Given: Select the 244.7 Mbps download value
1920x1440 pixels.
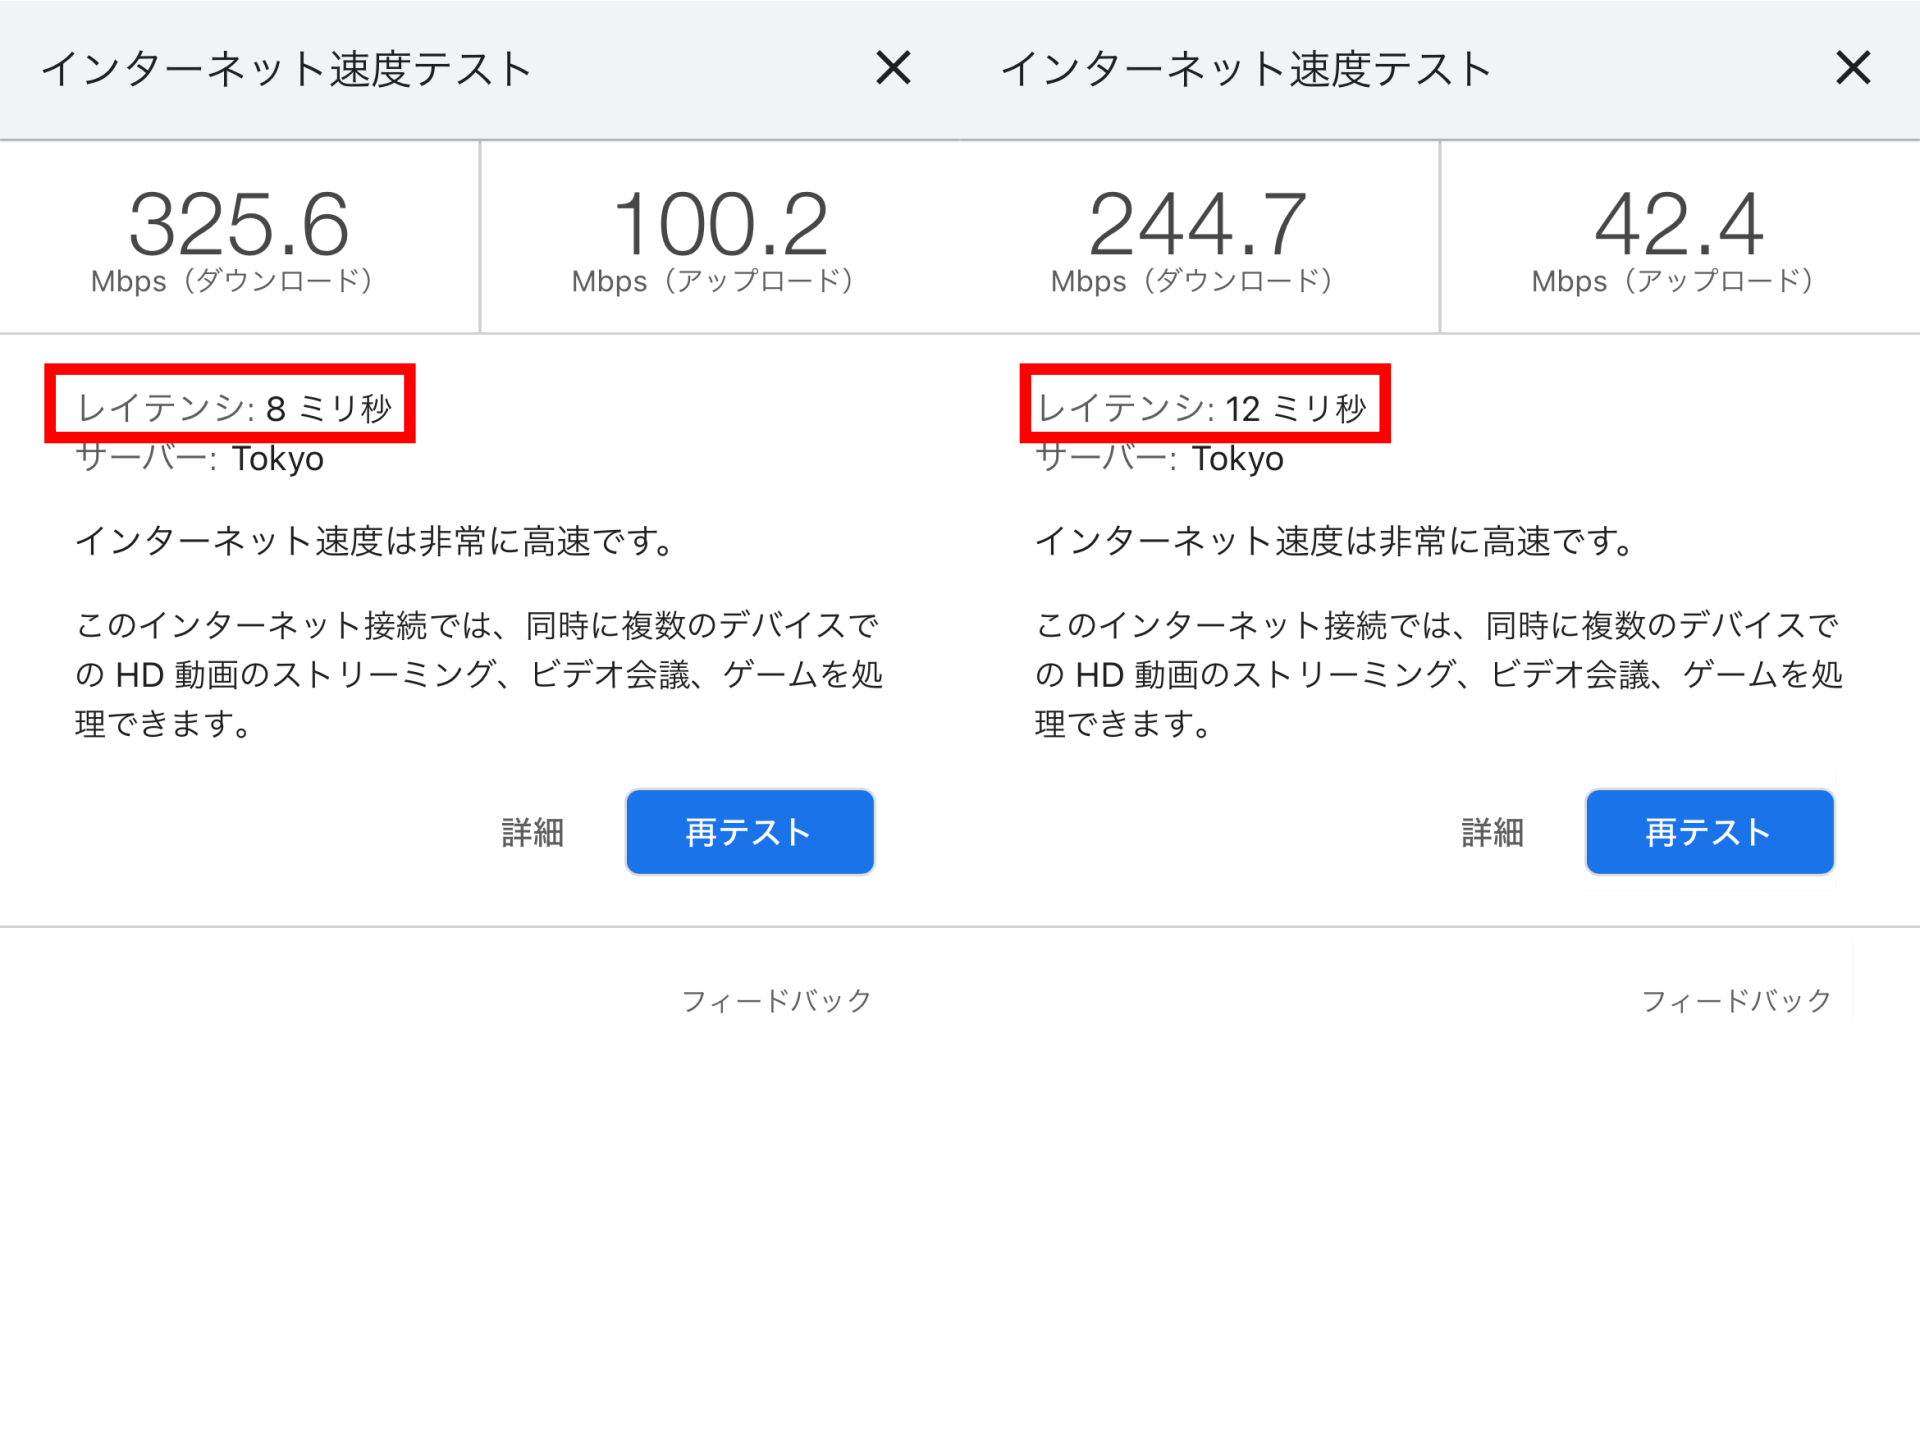Looking at the screenshot, I should [1198, 224].
